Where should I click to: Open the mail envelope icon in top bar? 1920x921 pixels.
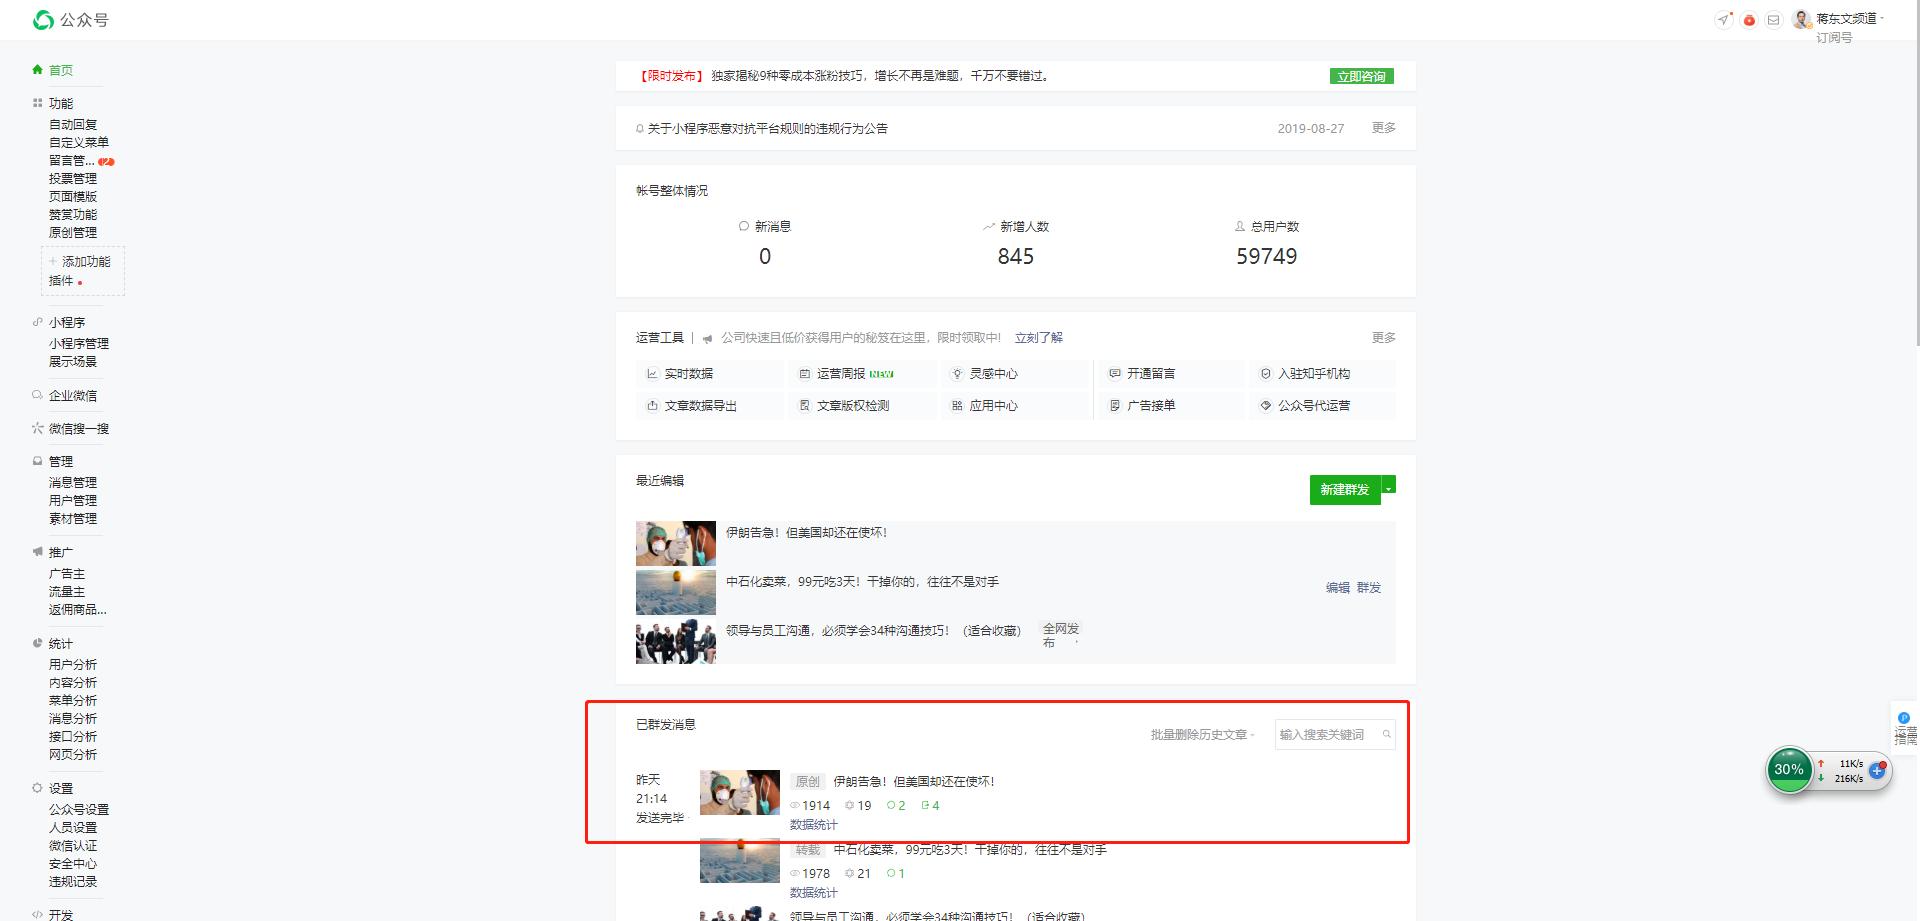[x=1774, y=19]
